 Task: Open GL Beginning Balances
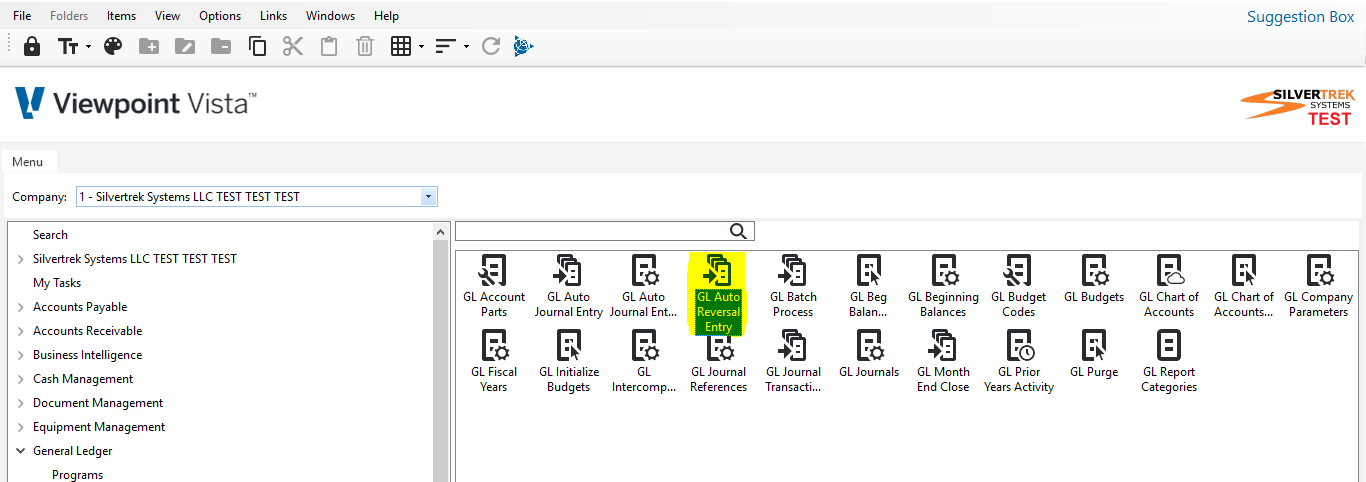tap(943, 286)
